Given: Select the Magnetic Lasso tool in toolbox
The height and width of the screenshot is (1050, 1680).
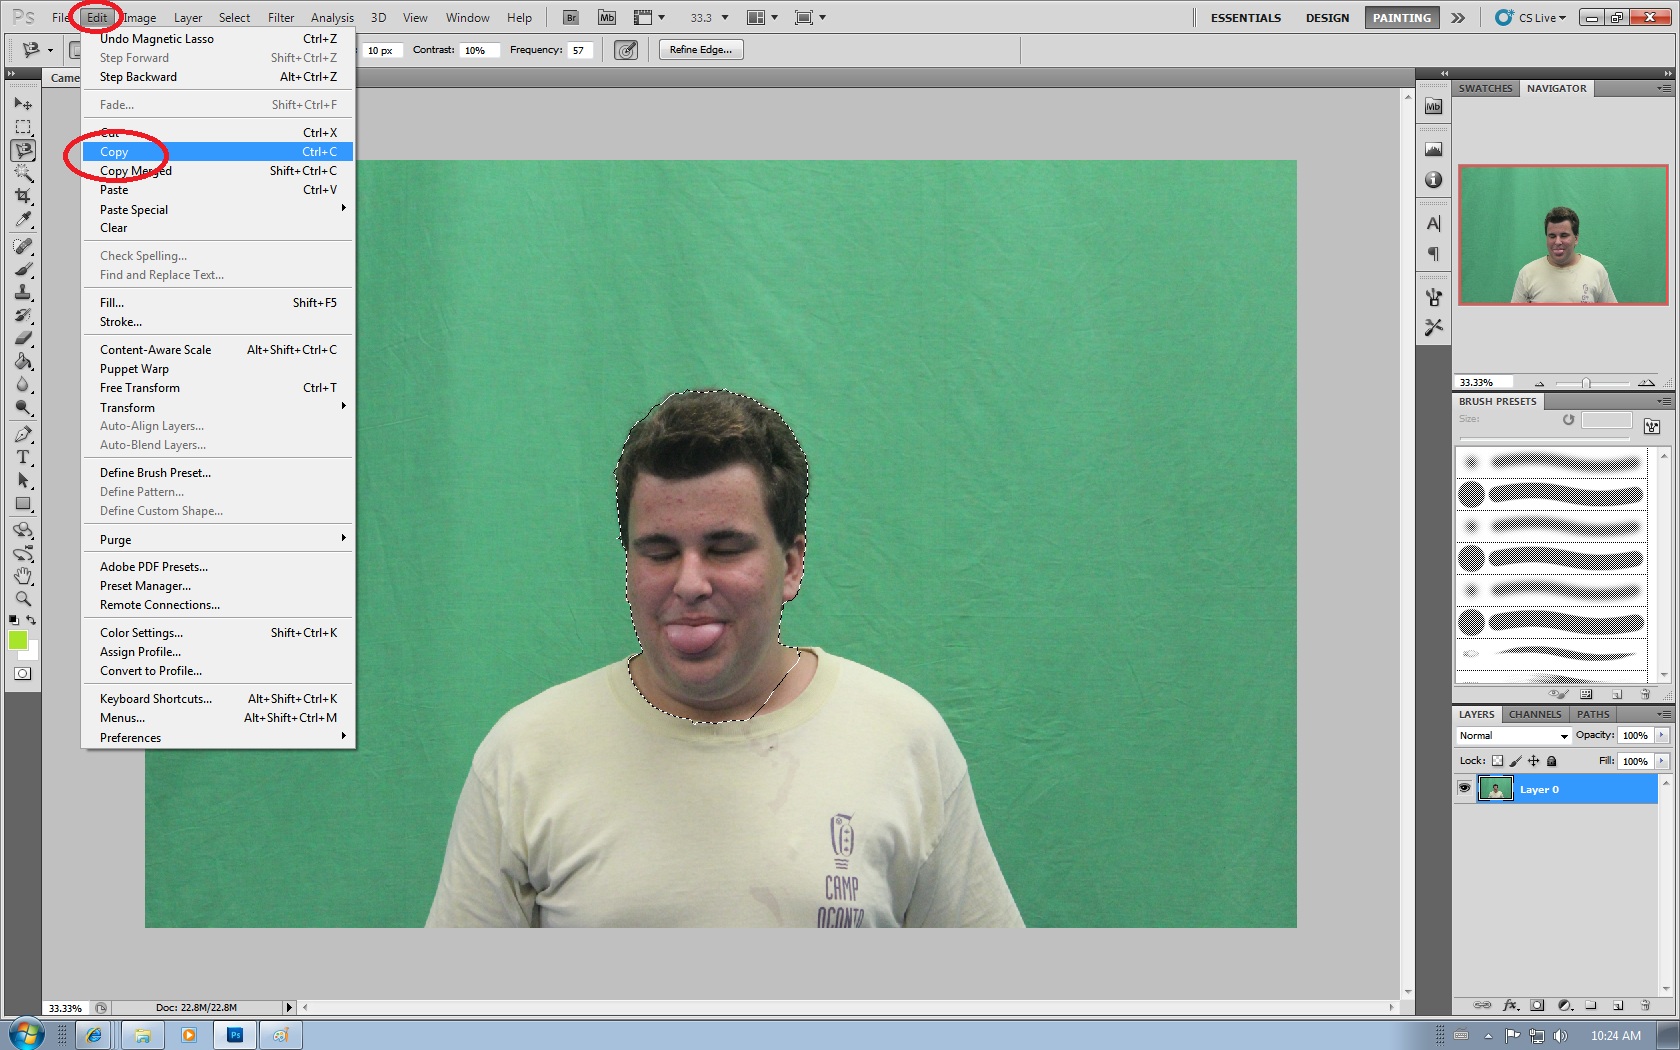Looking at the screenshot, I should (x=23, y=150).
